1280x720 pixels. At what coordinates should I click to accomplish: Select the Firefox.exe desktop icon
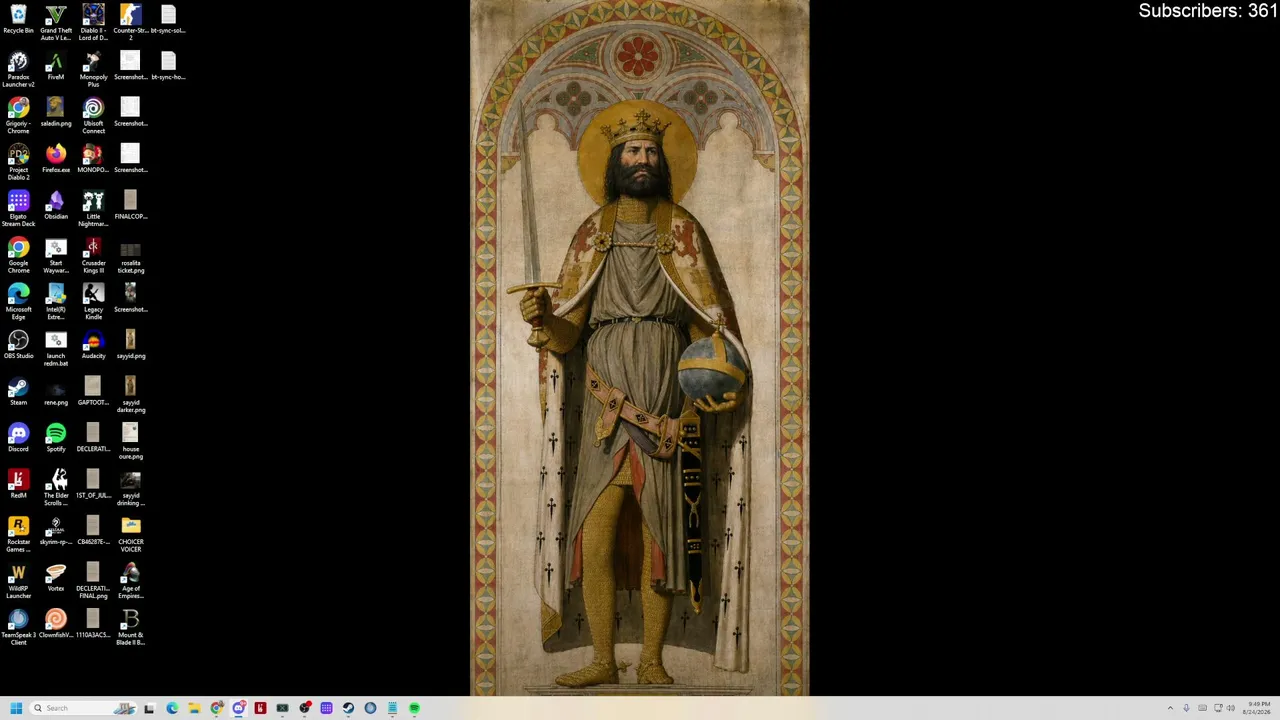click(56, 158)
